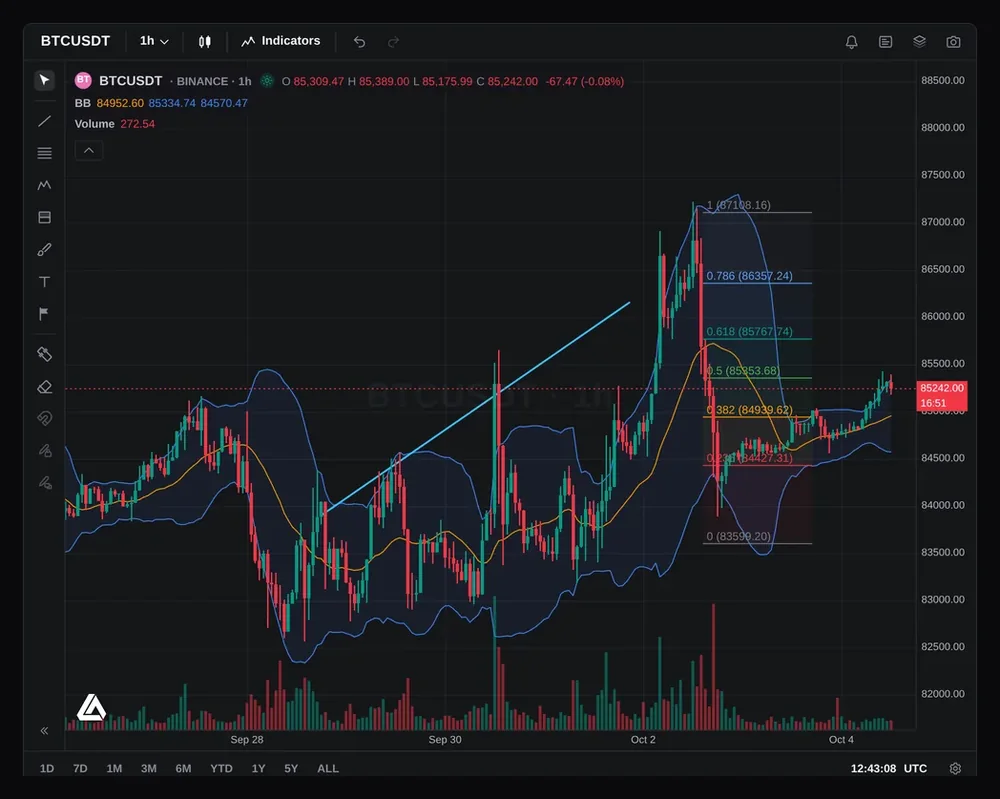Toggle lock all drawings icon

tap(44, 451)
